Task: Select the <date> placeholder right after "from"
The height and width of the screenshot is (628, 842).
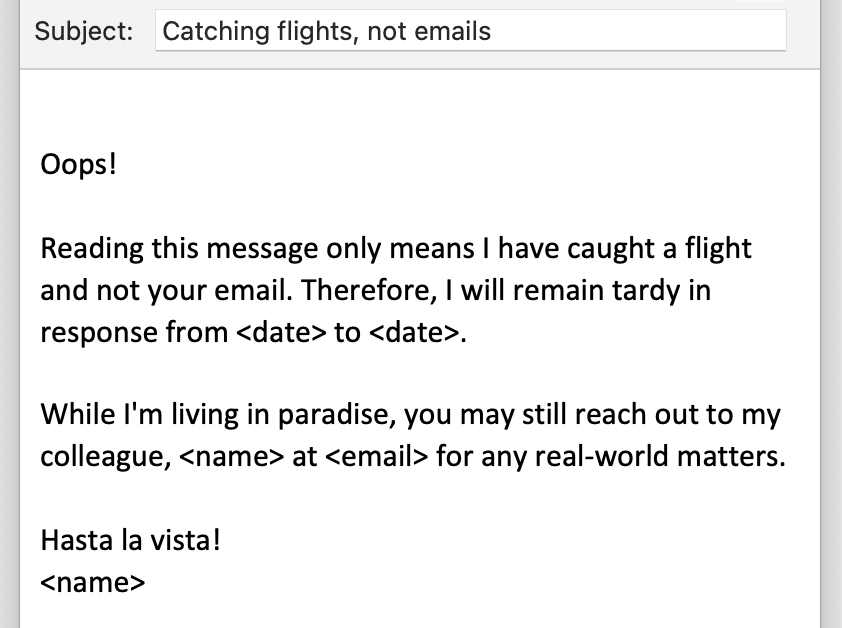Action: tap(281, 333)
